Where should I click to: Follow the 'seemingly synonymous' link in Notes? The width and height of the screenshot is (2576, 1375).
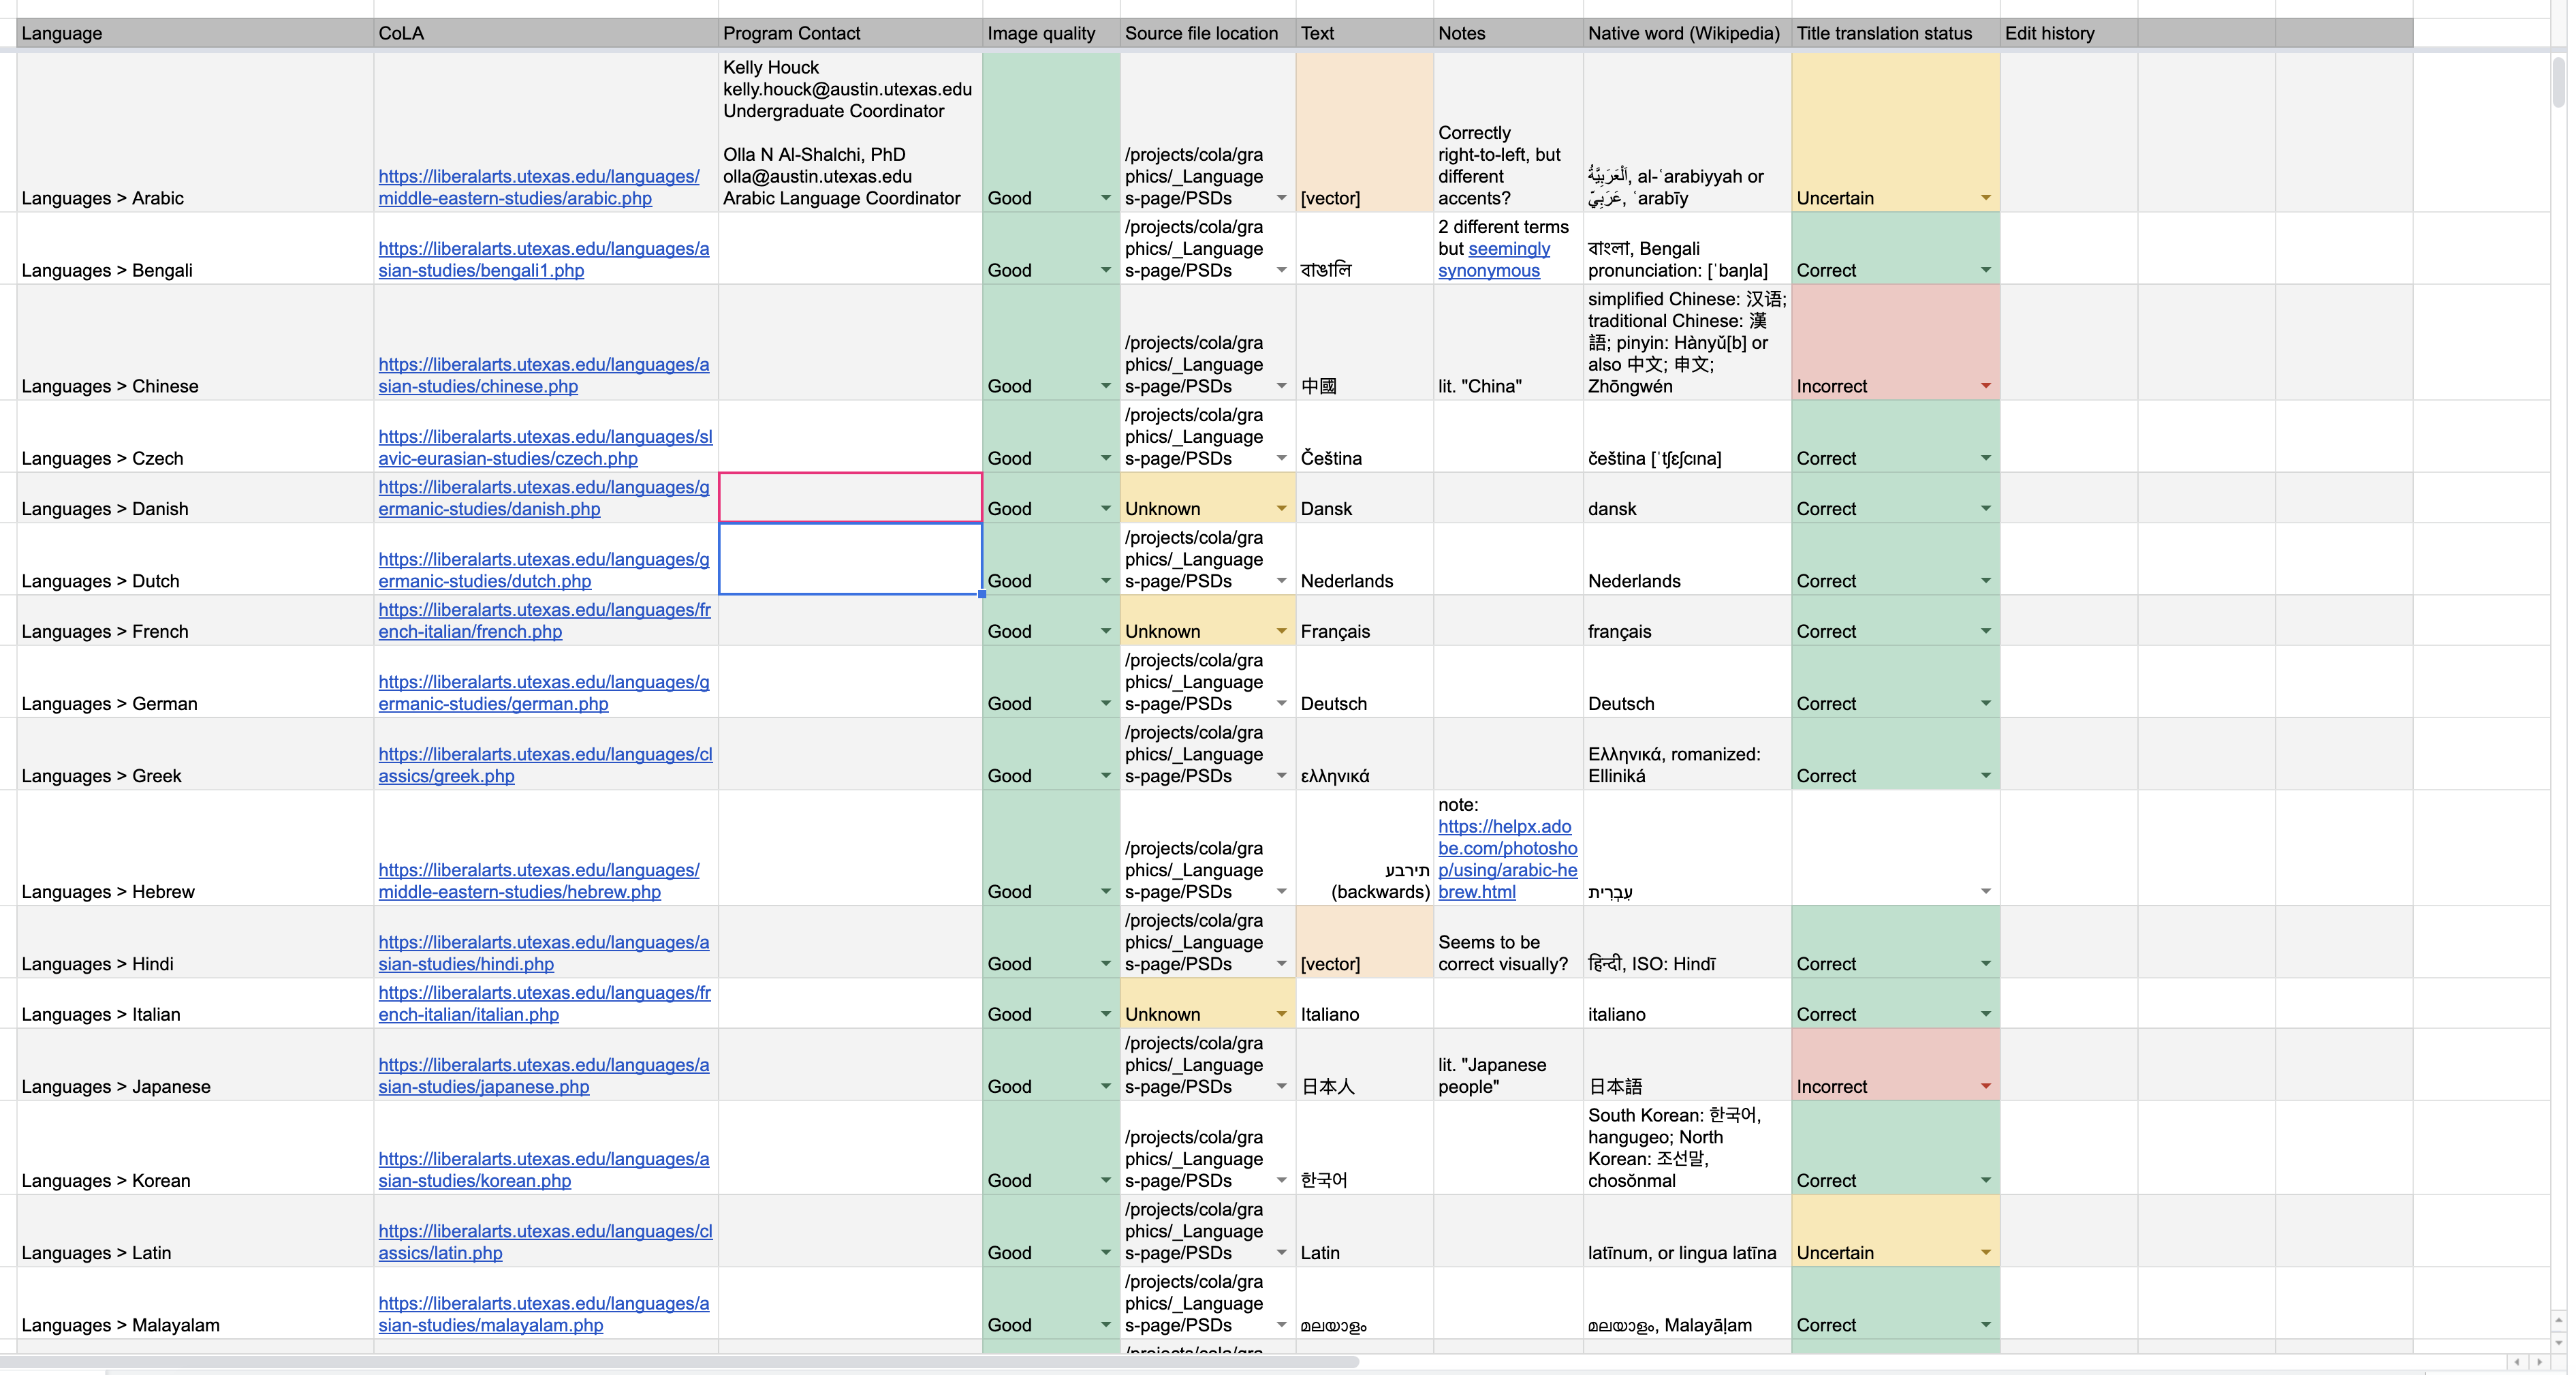point(1494,260)
